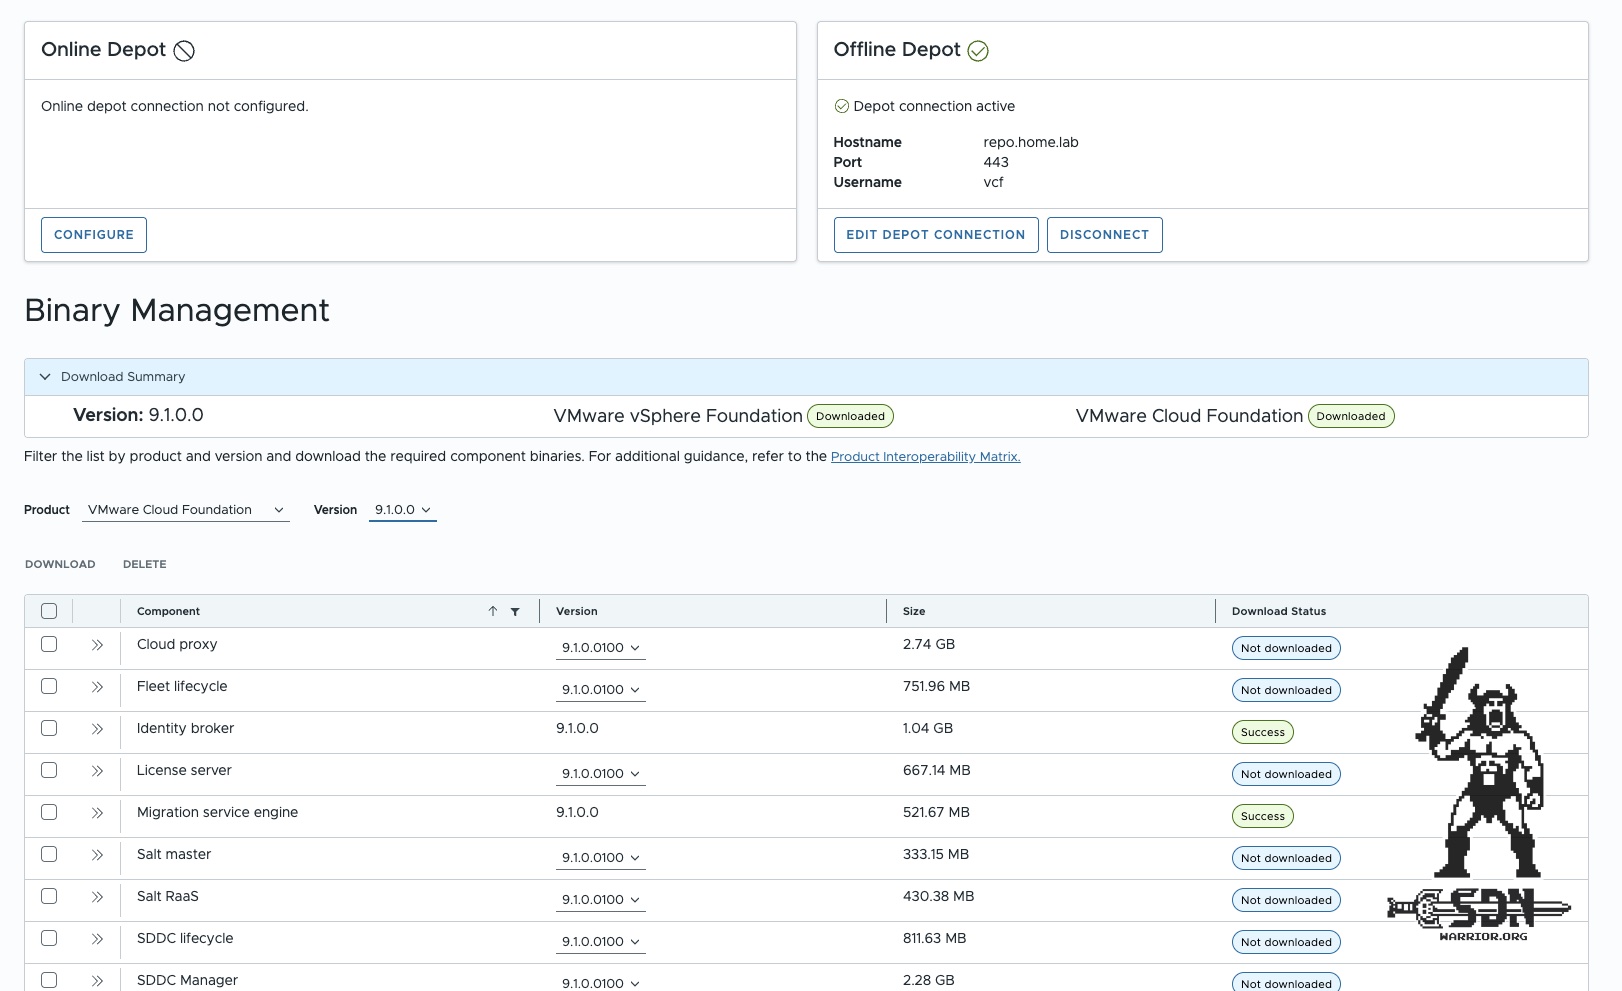Viewport: 1622px width, 991px height.
Task: Expand details for the Fleet lifecycle row
Action: pos(97,687)
